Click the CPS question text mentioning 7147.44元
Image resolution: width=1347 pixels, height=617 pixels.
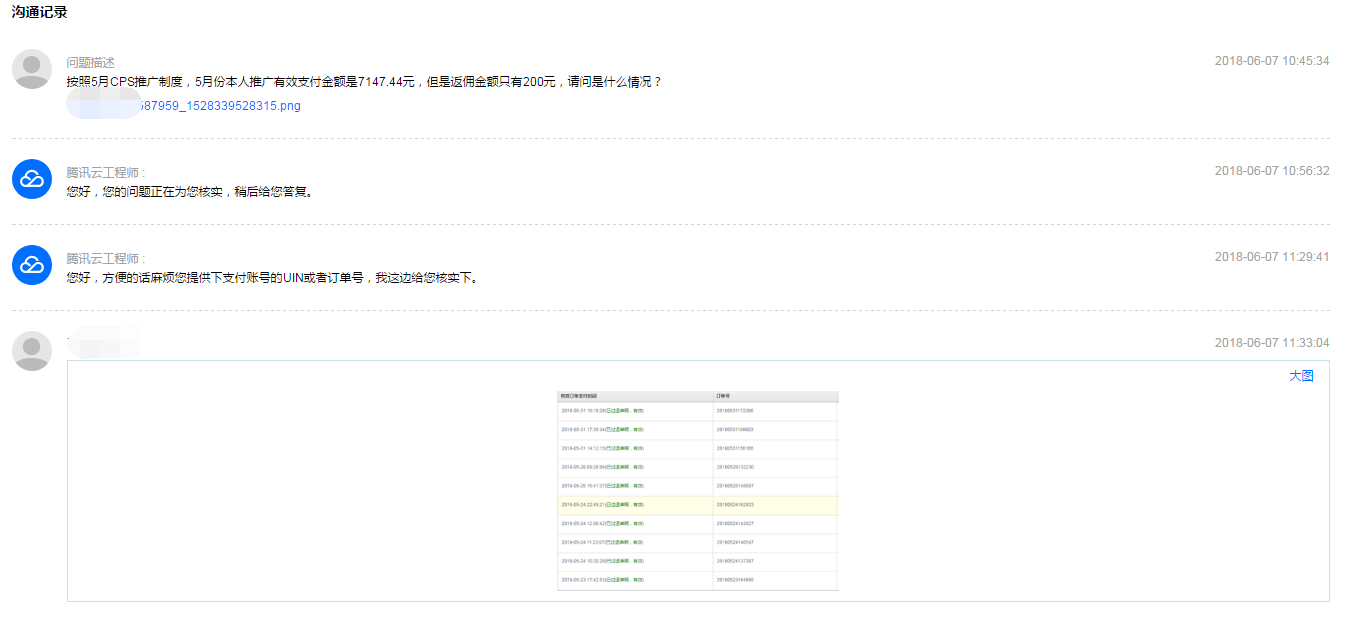click(x=364, y=82)
